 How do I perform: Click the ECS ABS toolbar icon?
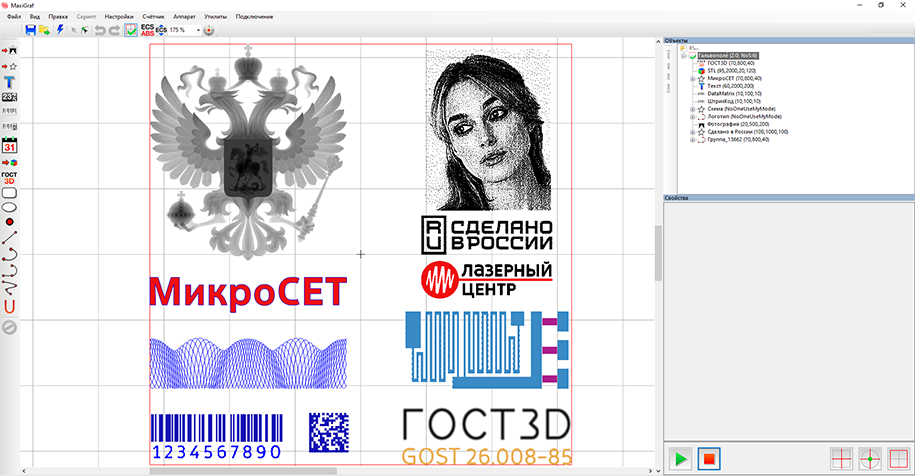click(147, 30)
